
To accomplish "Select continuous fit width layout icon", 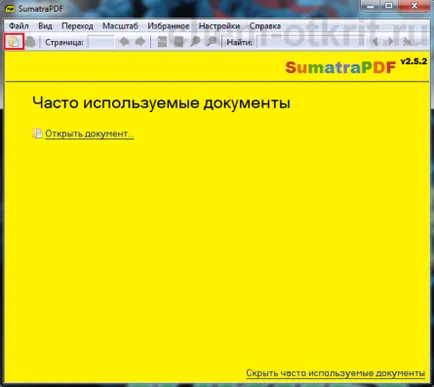I will click(162, 42).
